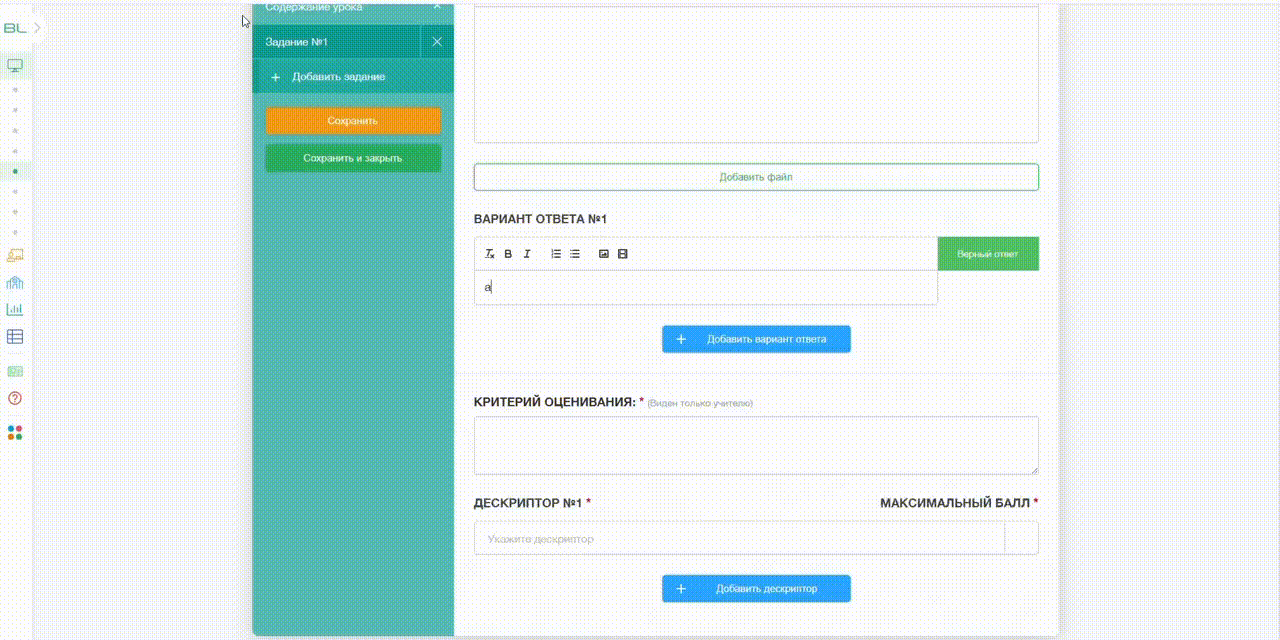Image resolution: width=1280 pixels, height=640 pixels.
Task: Click the ВАРИАНТ ОТВЕТА №1 heading
Action: tap(540, 219)
